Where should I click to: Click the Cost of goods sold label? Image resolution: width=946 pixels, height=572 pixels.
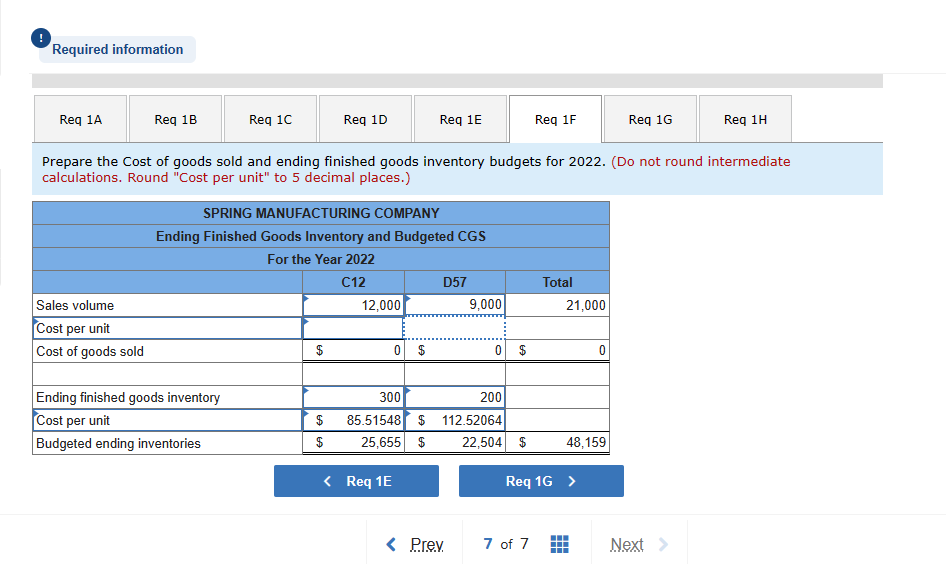coord(90,351)
